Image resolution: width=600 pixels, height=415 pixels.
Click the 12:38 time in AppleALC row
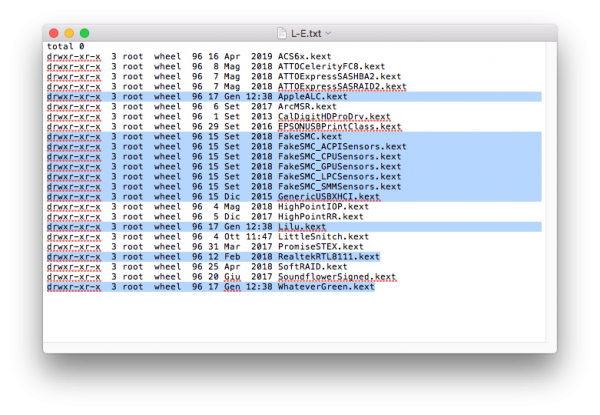click(x=259, y=96)
